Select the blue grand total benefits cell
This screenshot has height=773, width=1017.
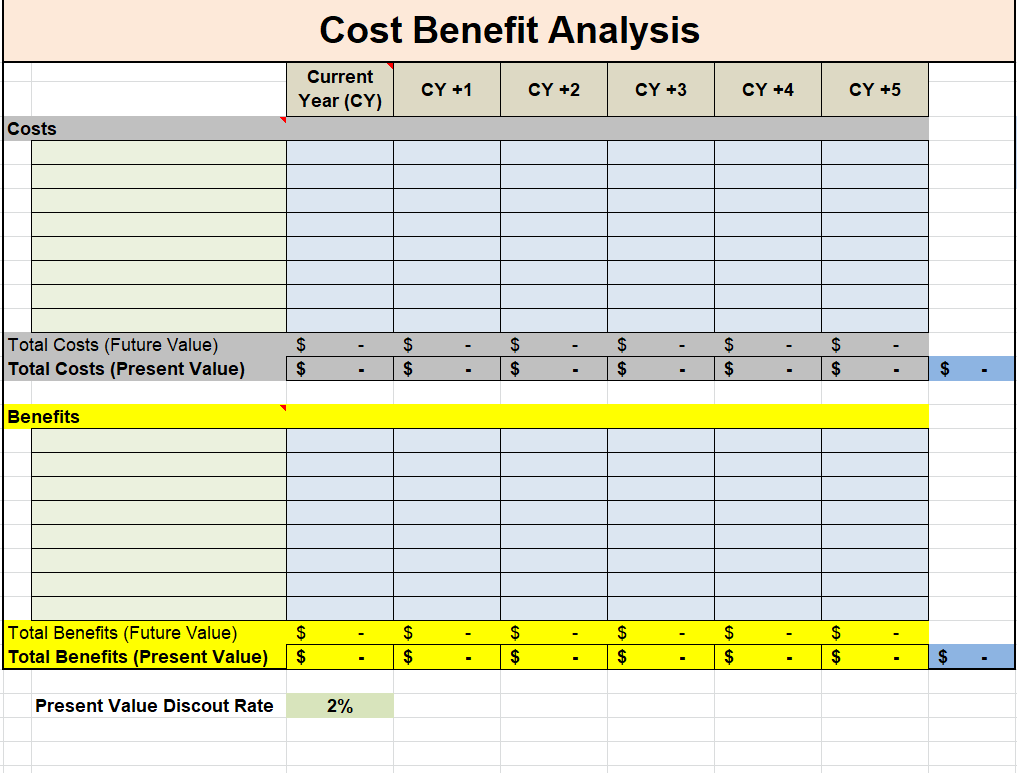click(971, 657)
